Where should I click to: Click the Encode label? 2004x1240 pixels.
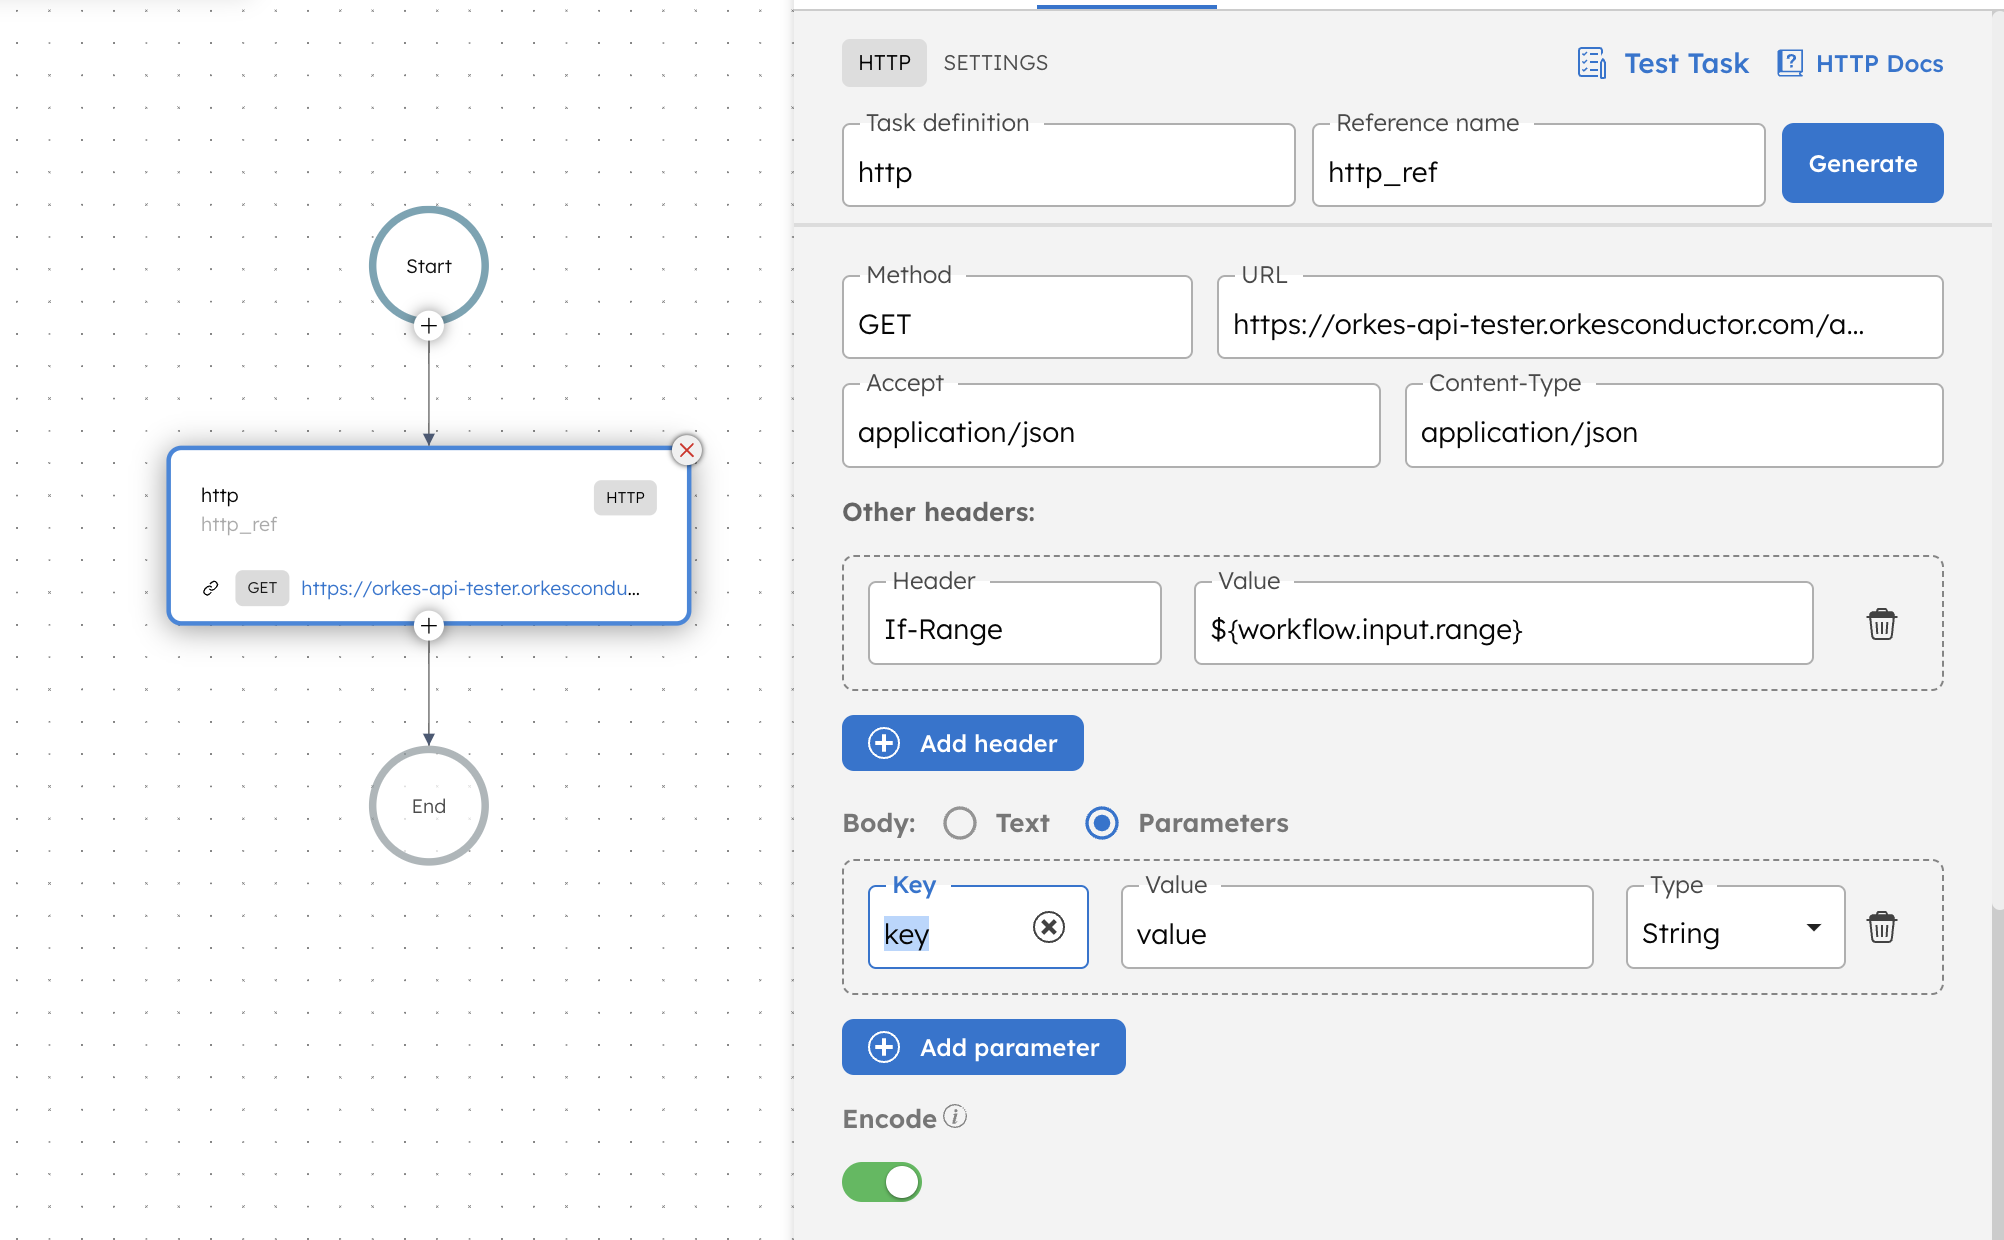pos(889,1119)
